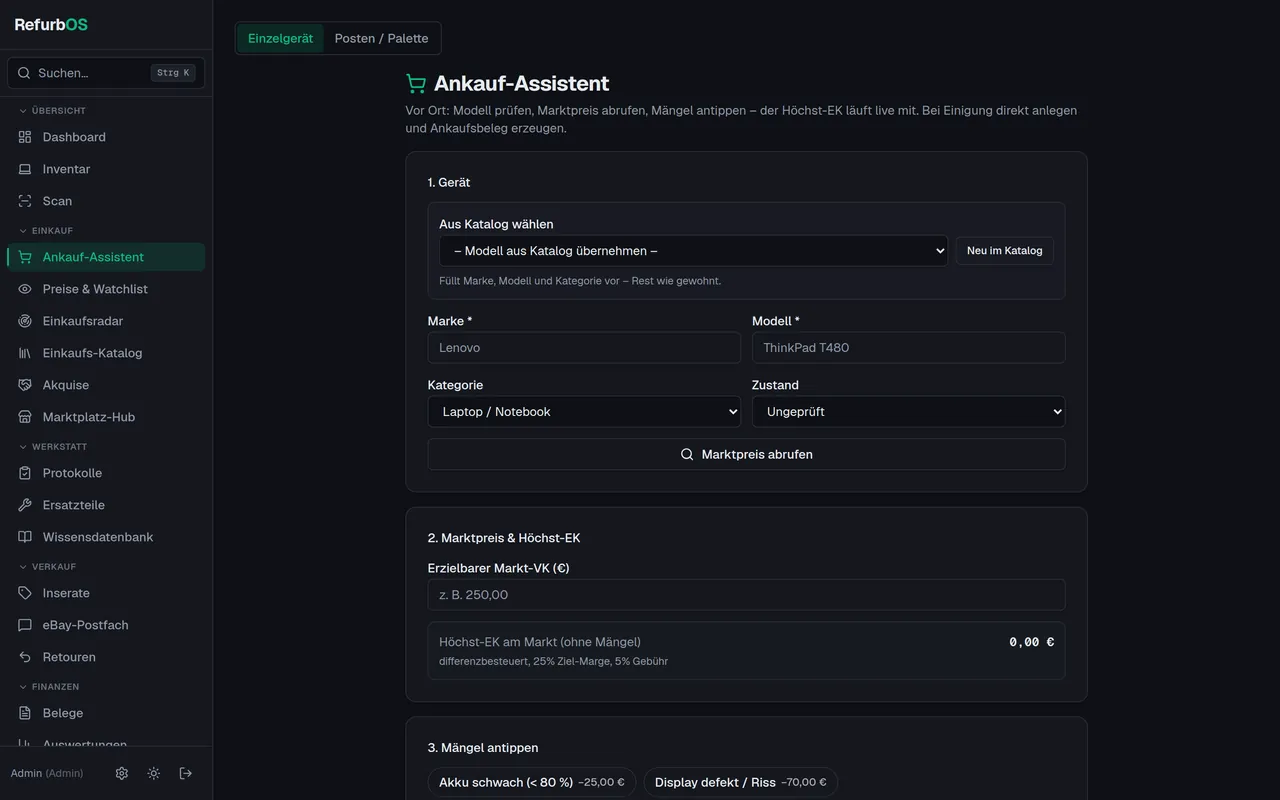This screenshot has height=800, width=1280.
Task: Click the Wissensdatenbank book icon
Action: click(x=25, y=537)
